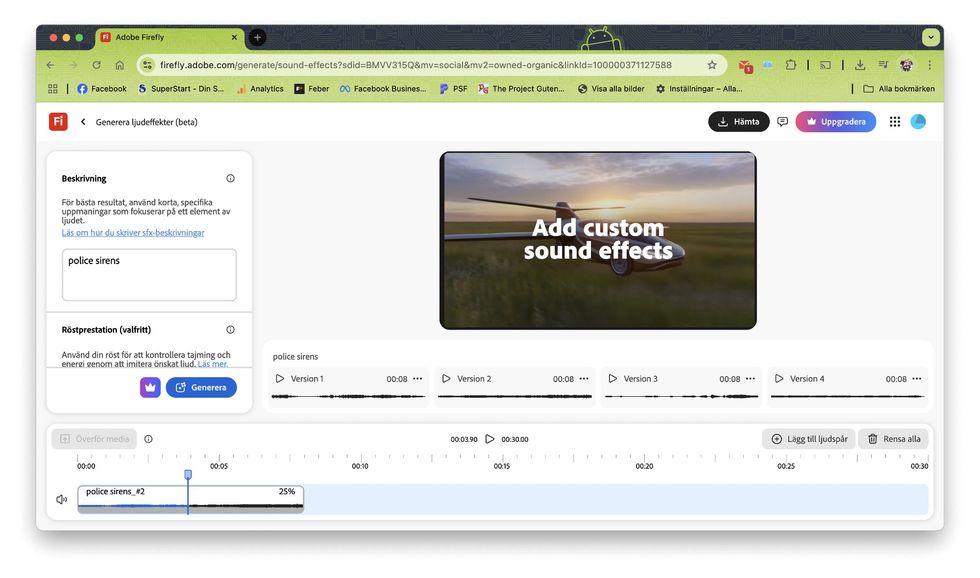Open the Röstprestation info tooltip
Image resolution: width=980 pixels, height=578 pixels.
pos(229,329)
